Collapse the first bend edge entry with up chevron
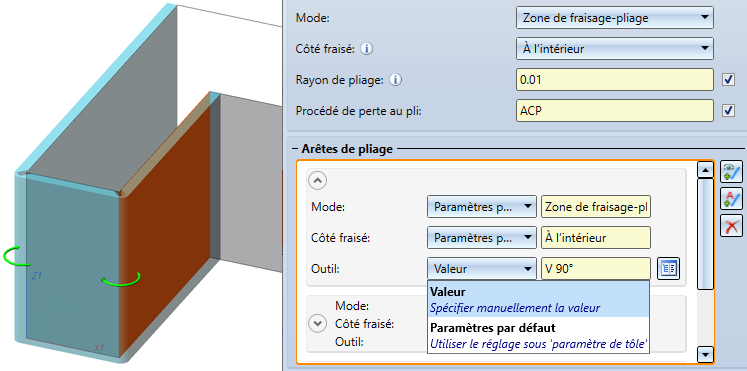 tap(318, 180)
